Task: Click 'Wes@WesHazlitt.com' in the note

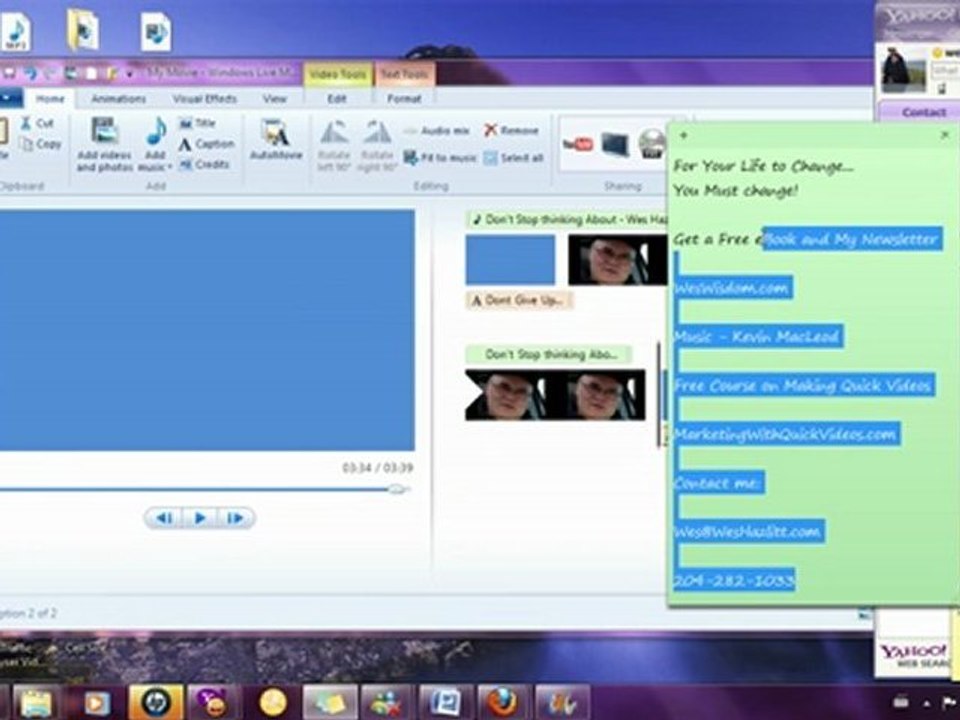Action: [x=748, y=531]
